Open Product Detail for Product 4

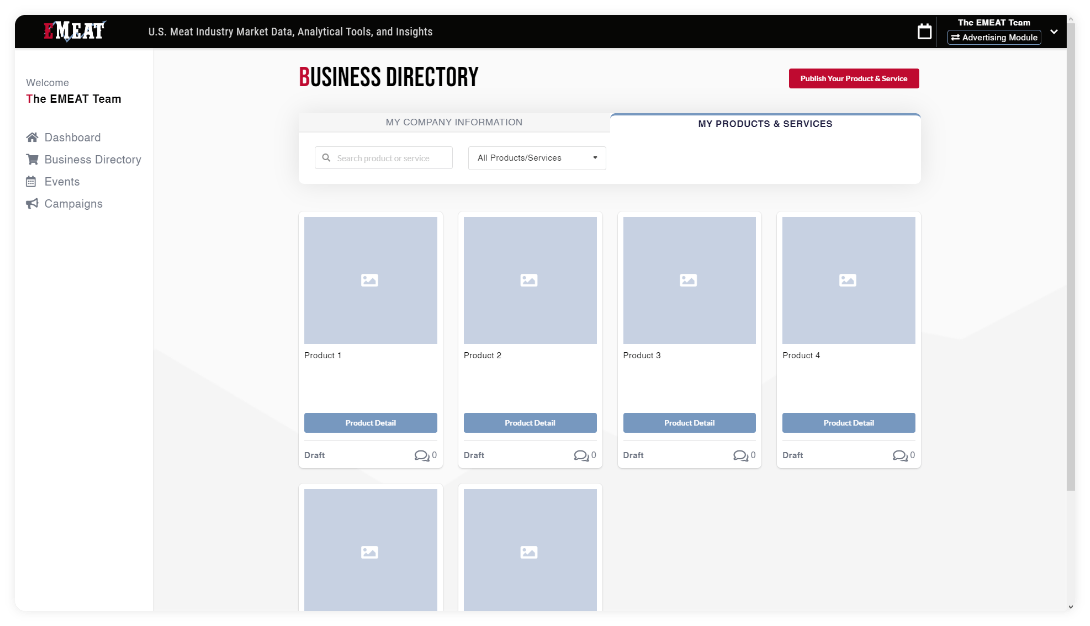coord(848,423)
